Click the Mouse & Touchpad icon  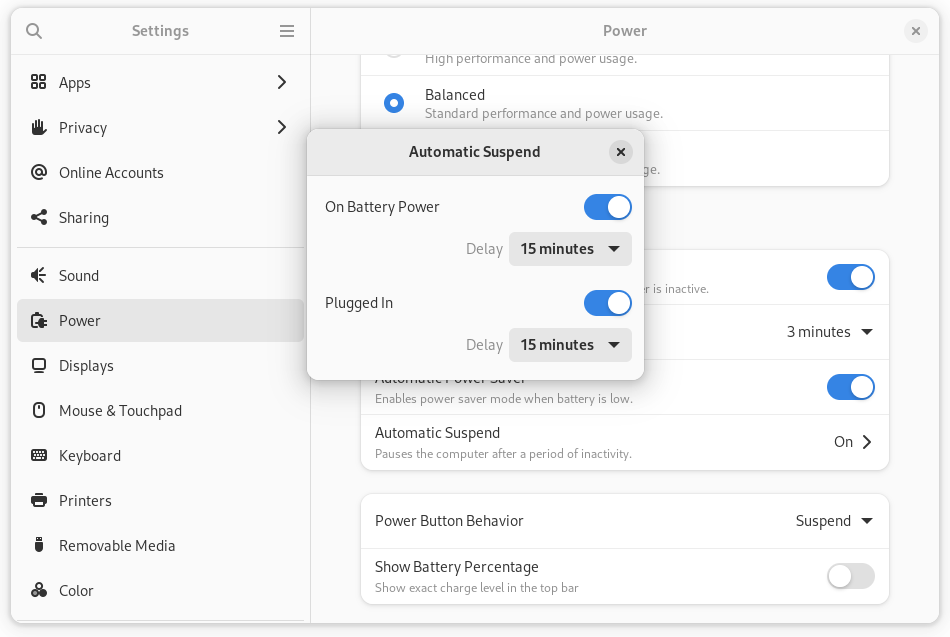pos(39,410)
